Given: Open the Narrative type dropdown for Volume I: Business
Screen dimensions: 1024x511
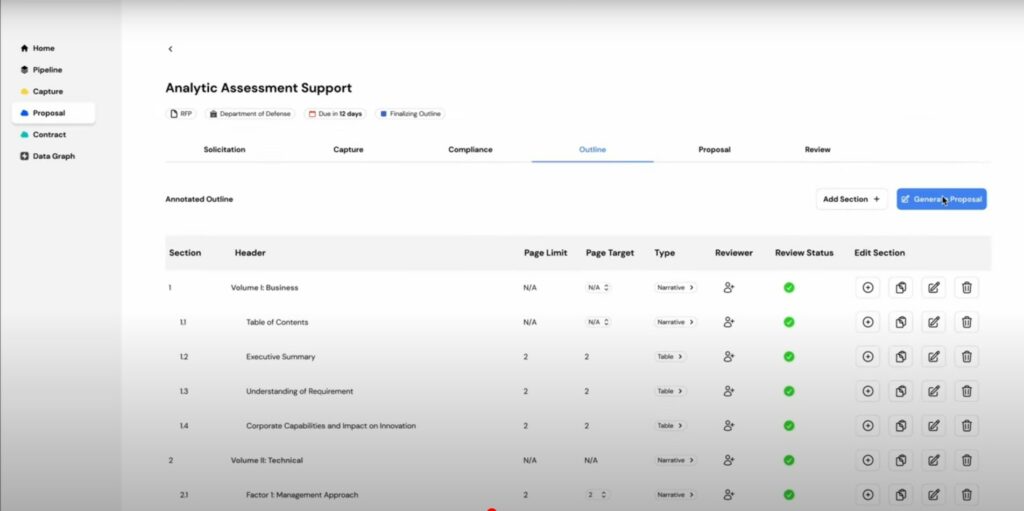Looking at the screenshot, I should coord(675,288).
